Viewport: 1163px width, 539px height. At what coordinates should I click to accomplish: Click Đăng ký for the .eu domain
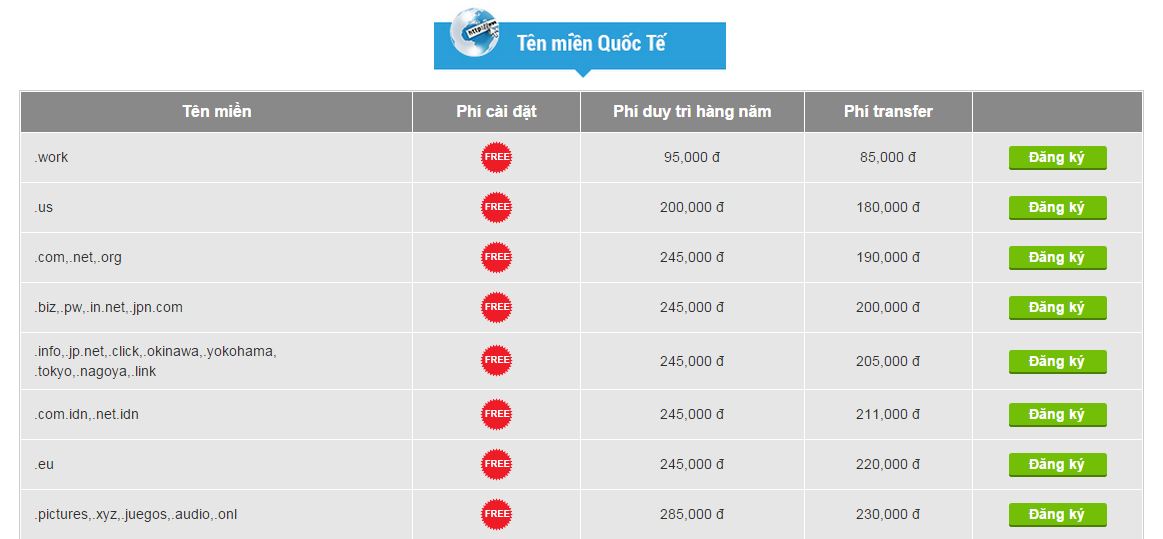click(x=1057, y=465)
